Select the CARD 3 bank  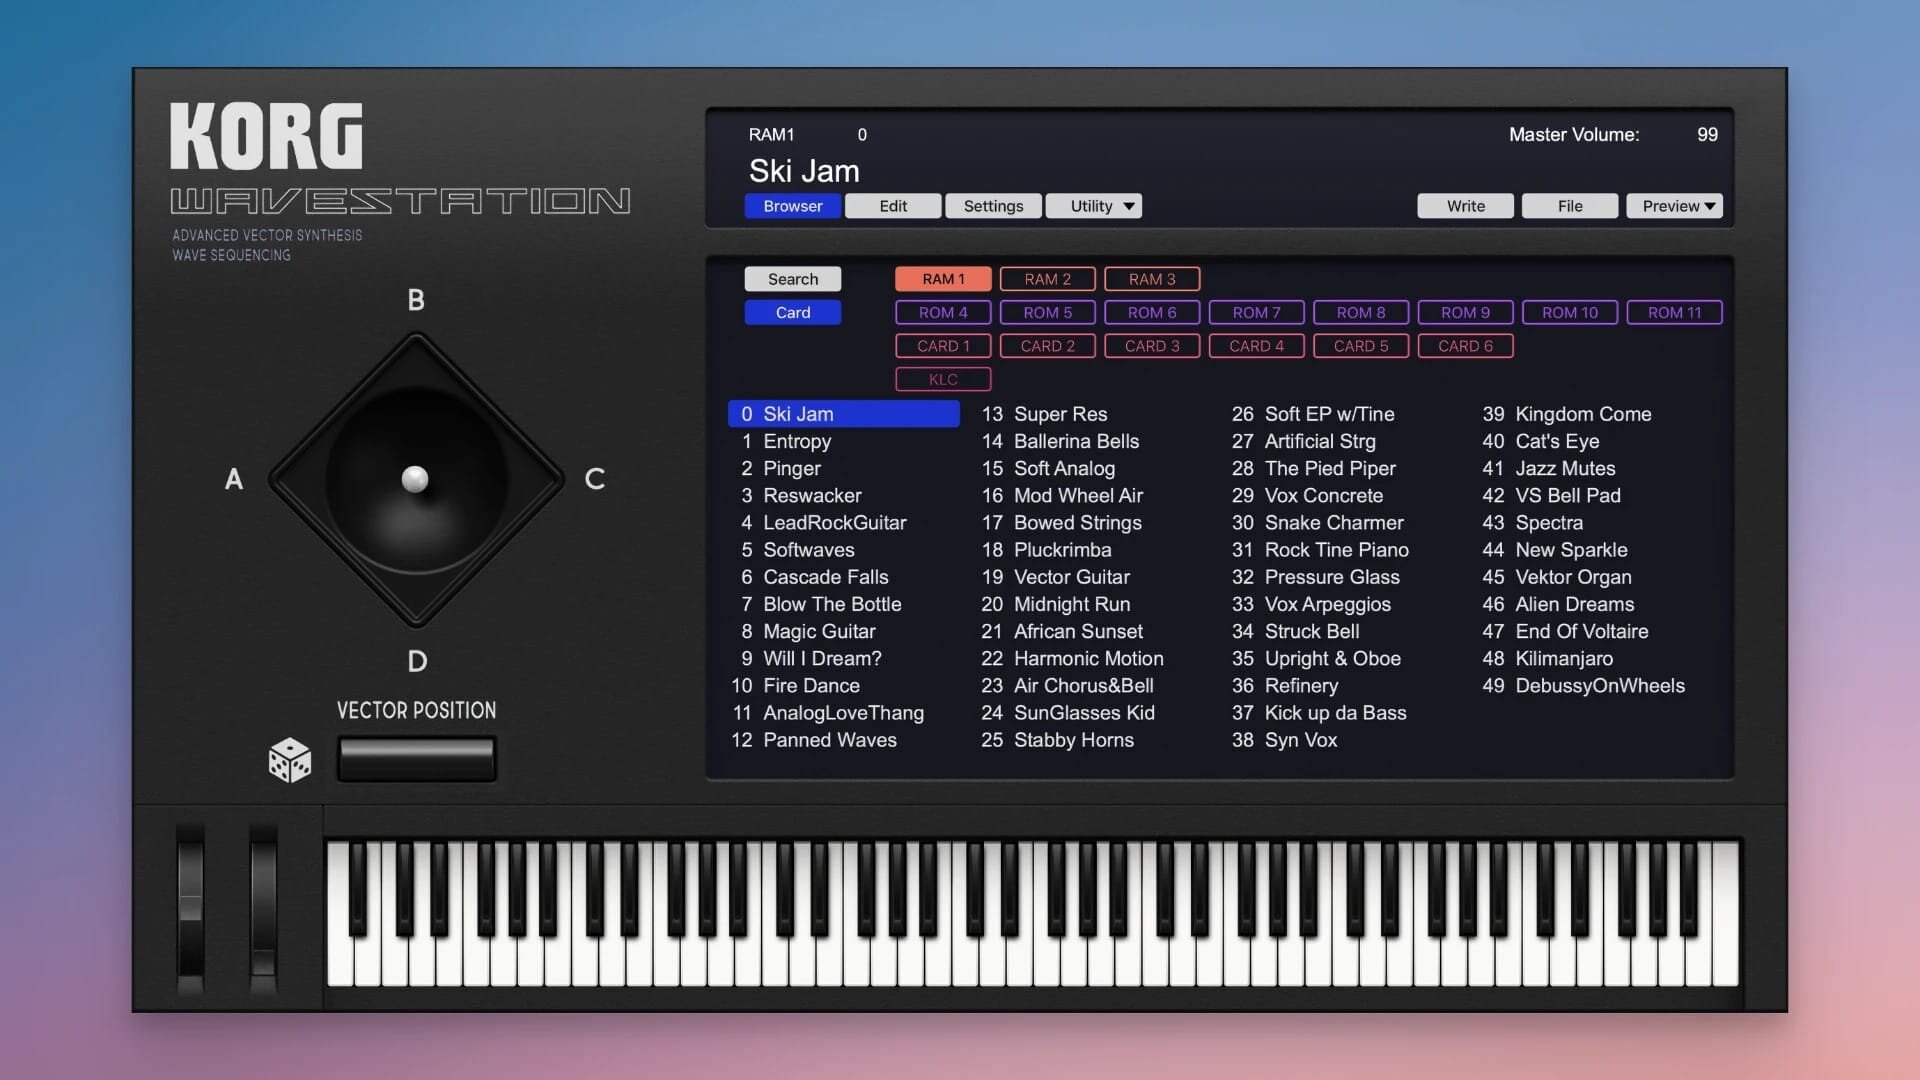1151,346
